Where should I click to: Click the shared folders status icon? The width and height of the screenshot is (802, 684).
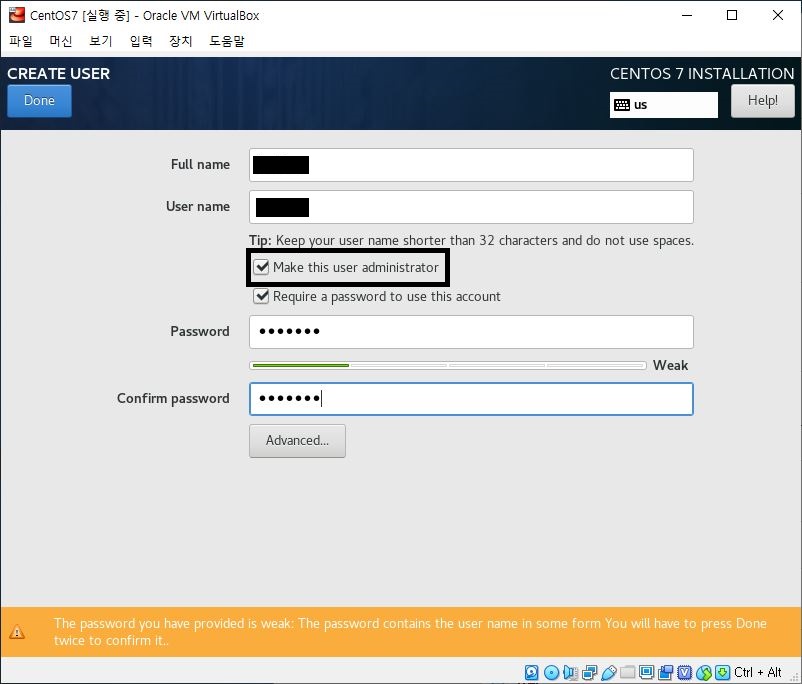coord(628,672)
